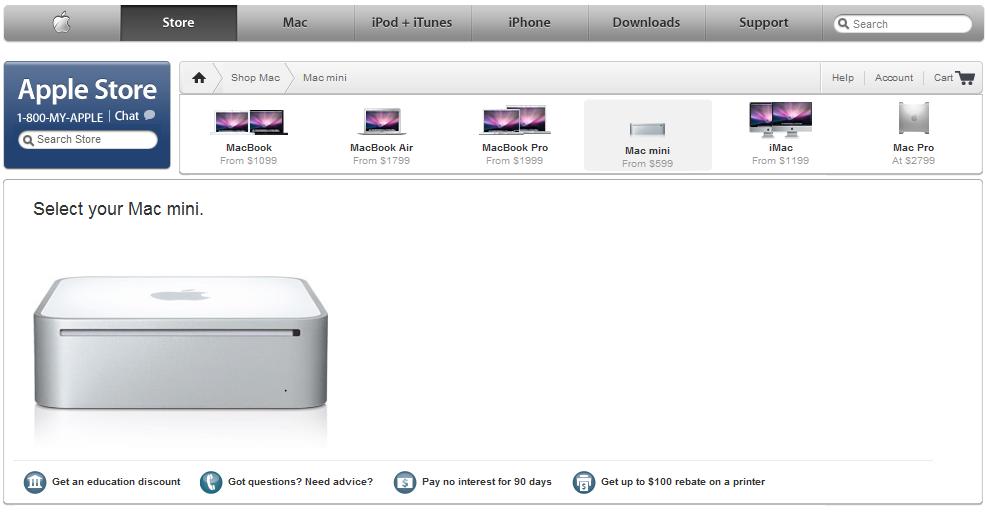Click the dollar financing icon

[x=405, y=482]
